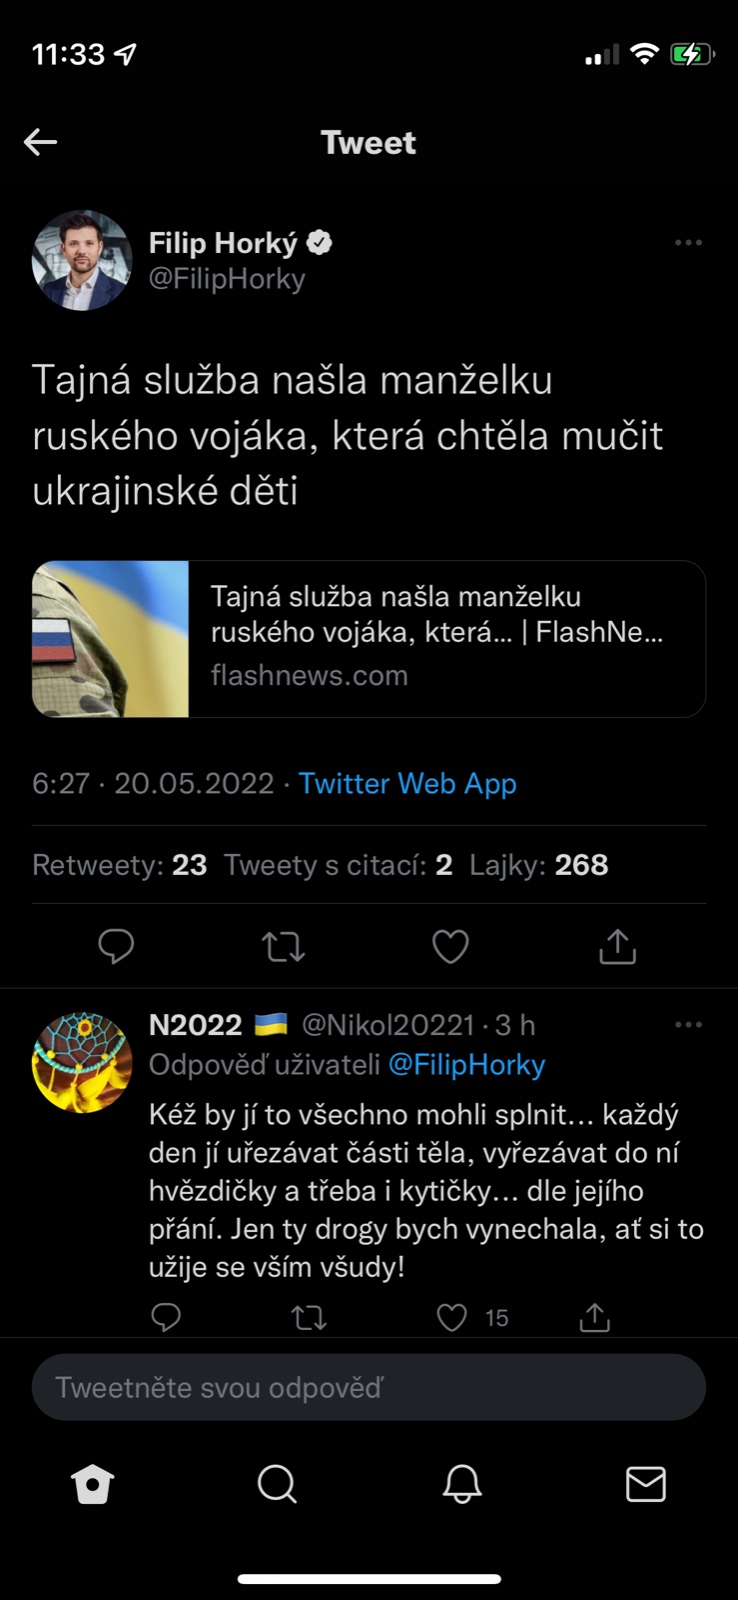The height and width of the screenshot is (1600, 738).
Task: Open the flashnews.com article link card
Action: coord(369,639)
